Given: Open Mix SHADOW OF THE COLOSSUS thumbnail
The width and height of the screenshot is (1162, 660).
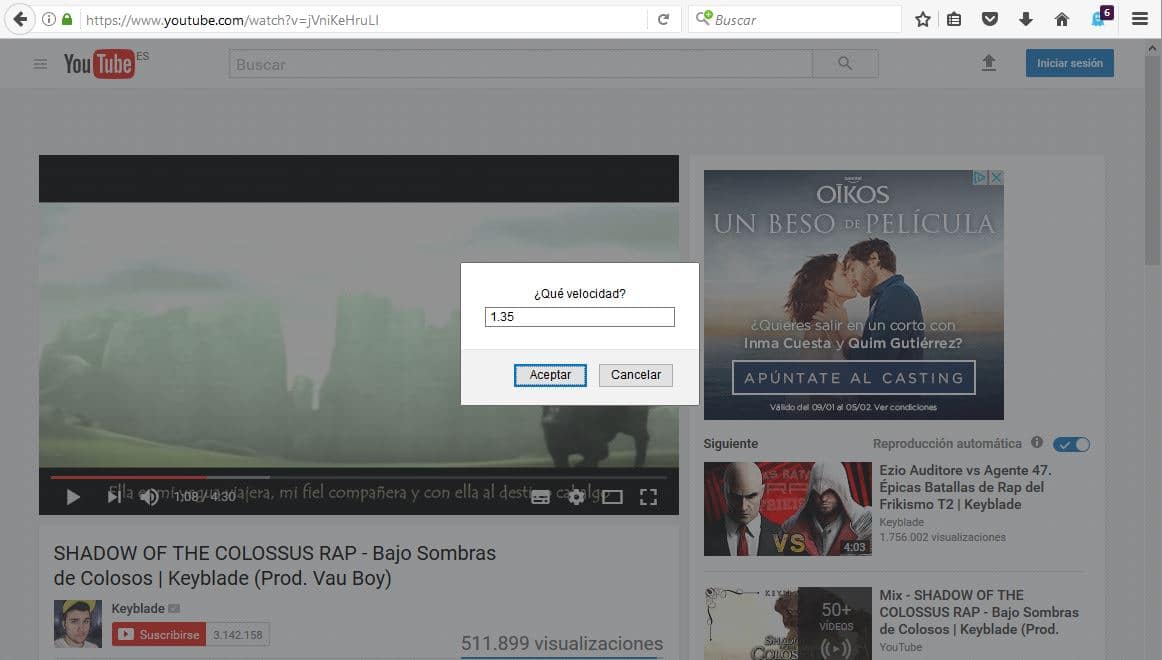Looking at the screenshot, I should [788, 623].
